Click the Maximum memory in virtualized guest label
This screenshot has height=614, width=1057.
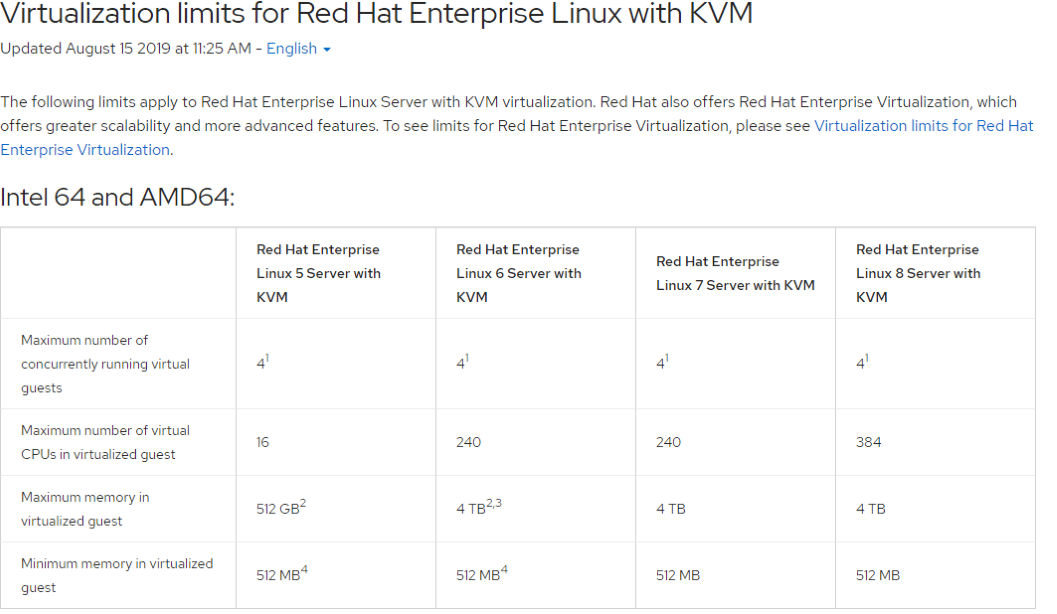point(85,509)
